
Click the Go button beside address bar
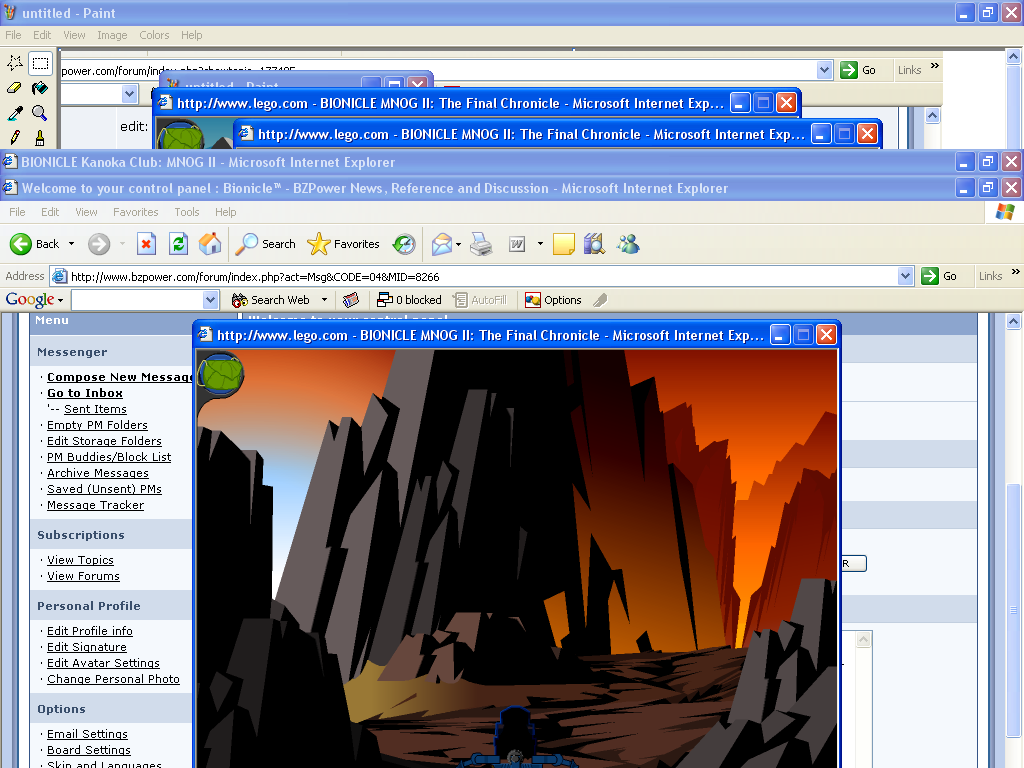pyautogui.click(x=939, y=276)
